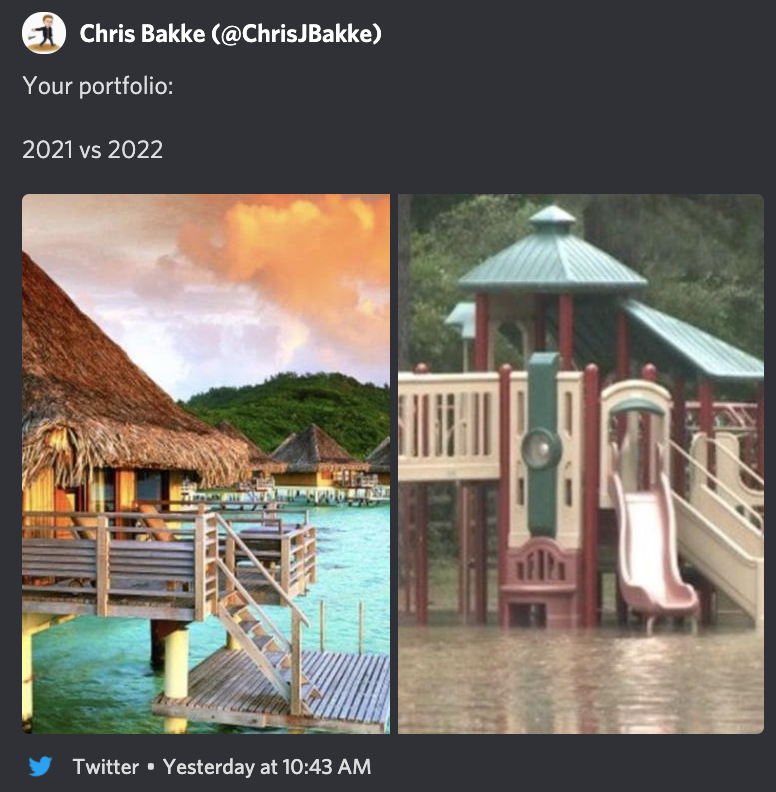Viewport: 776px width, 792px height.
Task: Open the flooded playground image on the right
Action: pos(581,464)
